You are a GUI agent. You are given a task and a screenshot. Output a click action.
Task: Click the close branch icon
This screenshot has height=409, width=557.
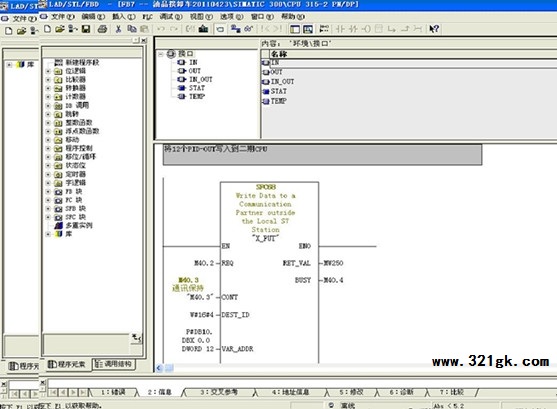405,29
